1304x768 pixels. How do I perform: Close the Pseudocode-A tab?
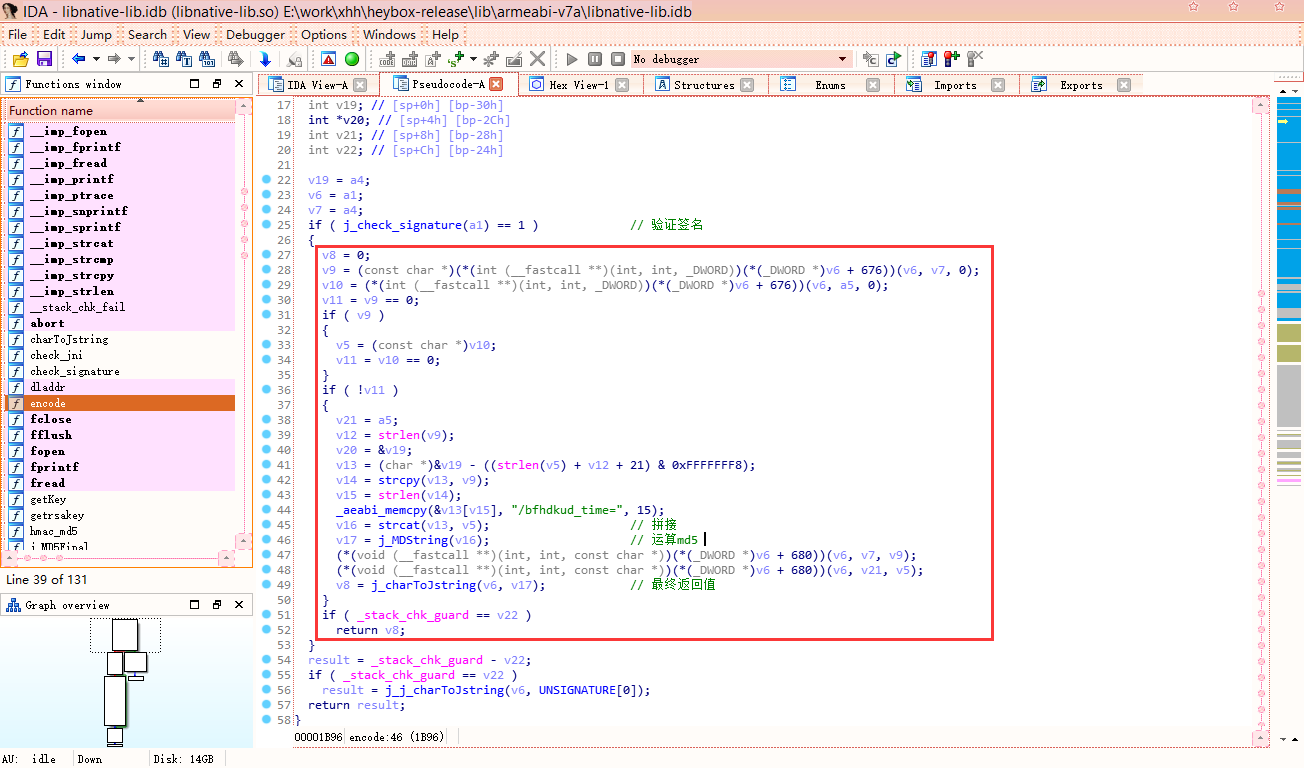point(496,85)
